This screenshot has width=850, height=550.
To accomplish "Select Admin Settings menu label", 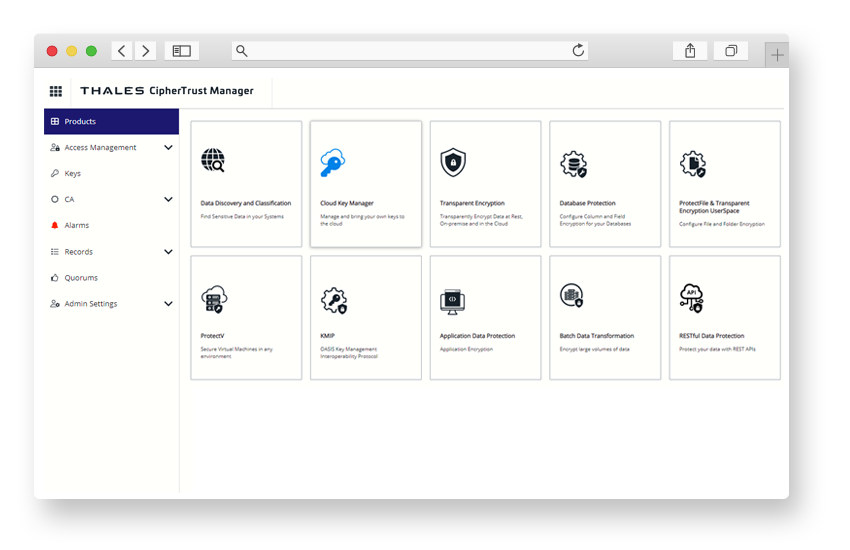I will [91, 303].
